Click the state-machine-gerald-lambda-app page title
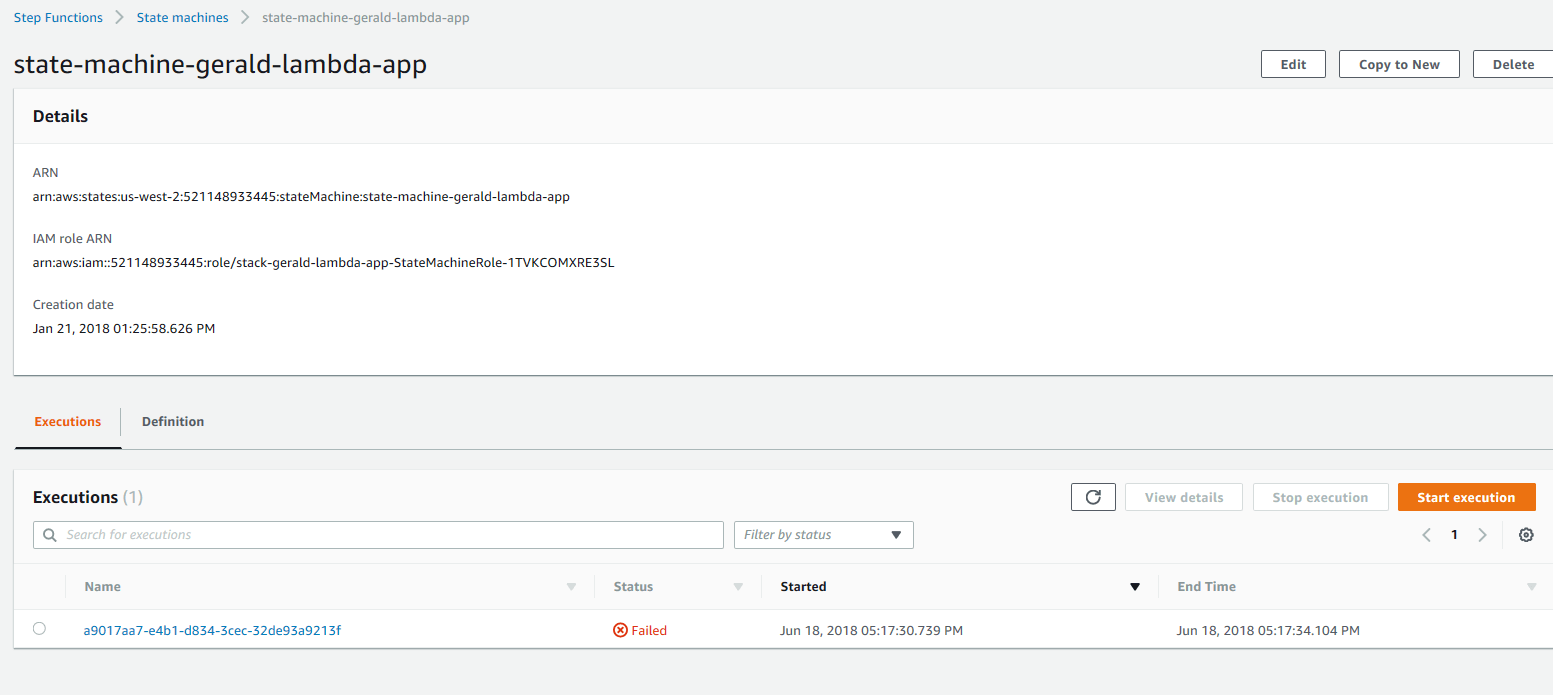 point(220,65)
